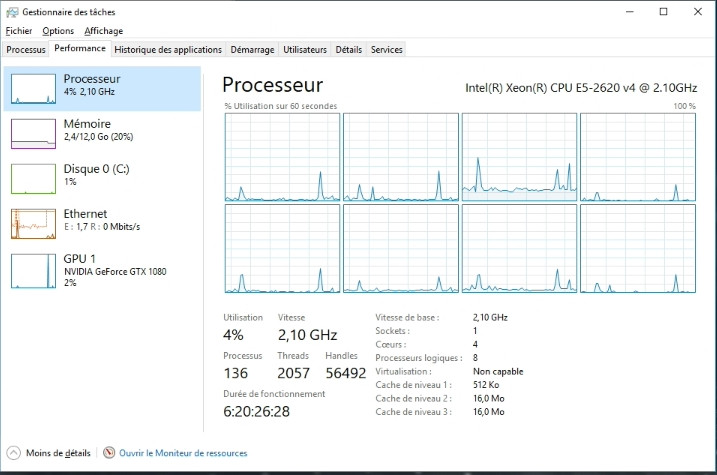Switch to the Processus tab

click(26, 49)
